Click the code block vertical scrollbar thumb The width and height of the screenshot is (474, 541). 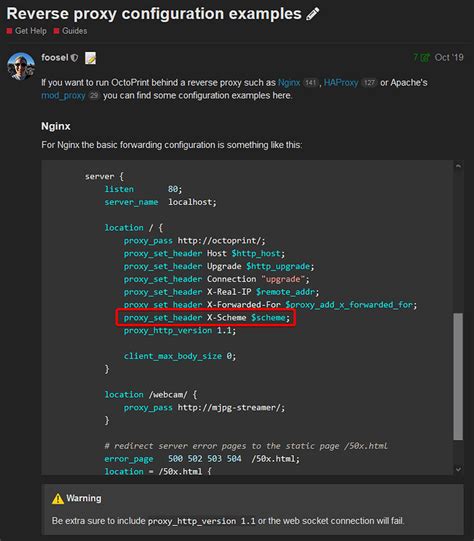458,376
